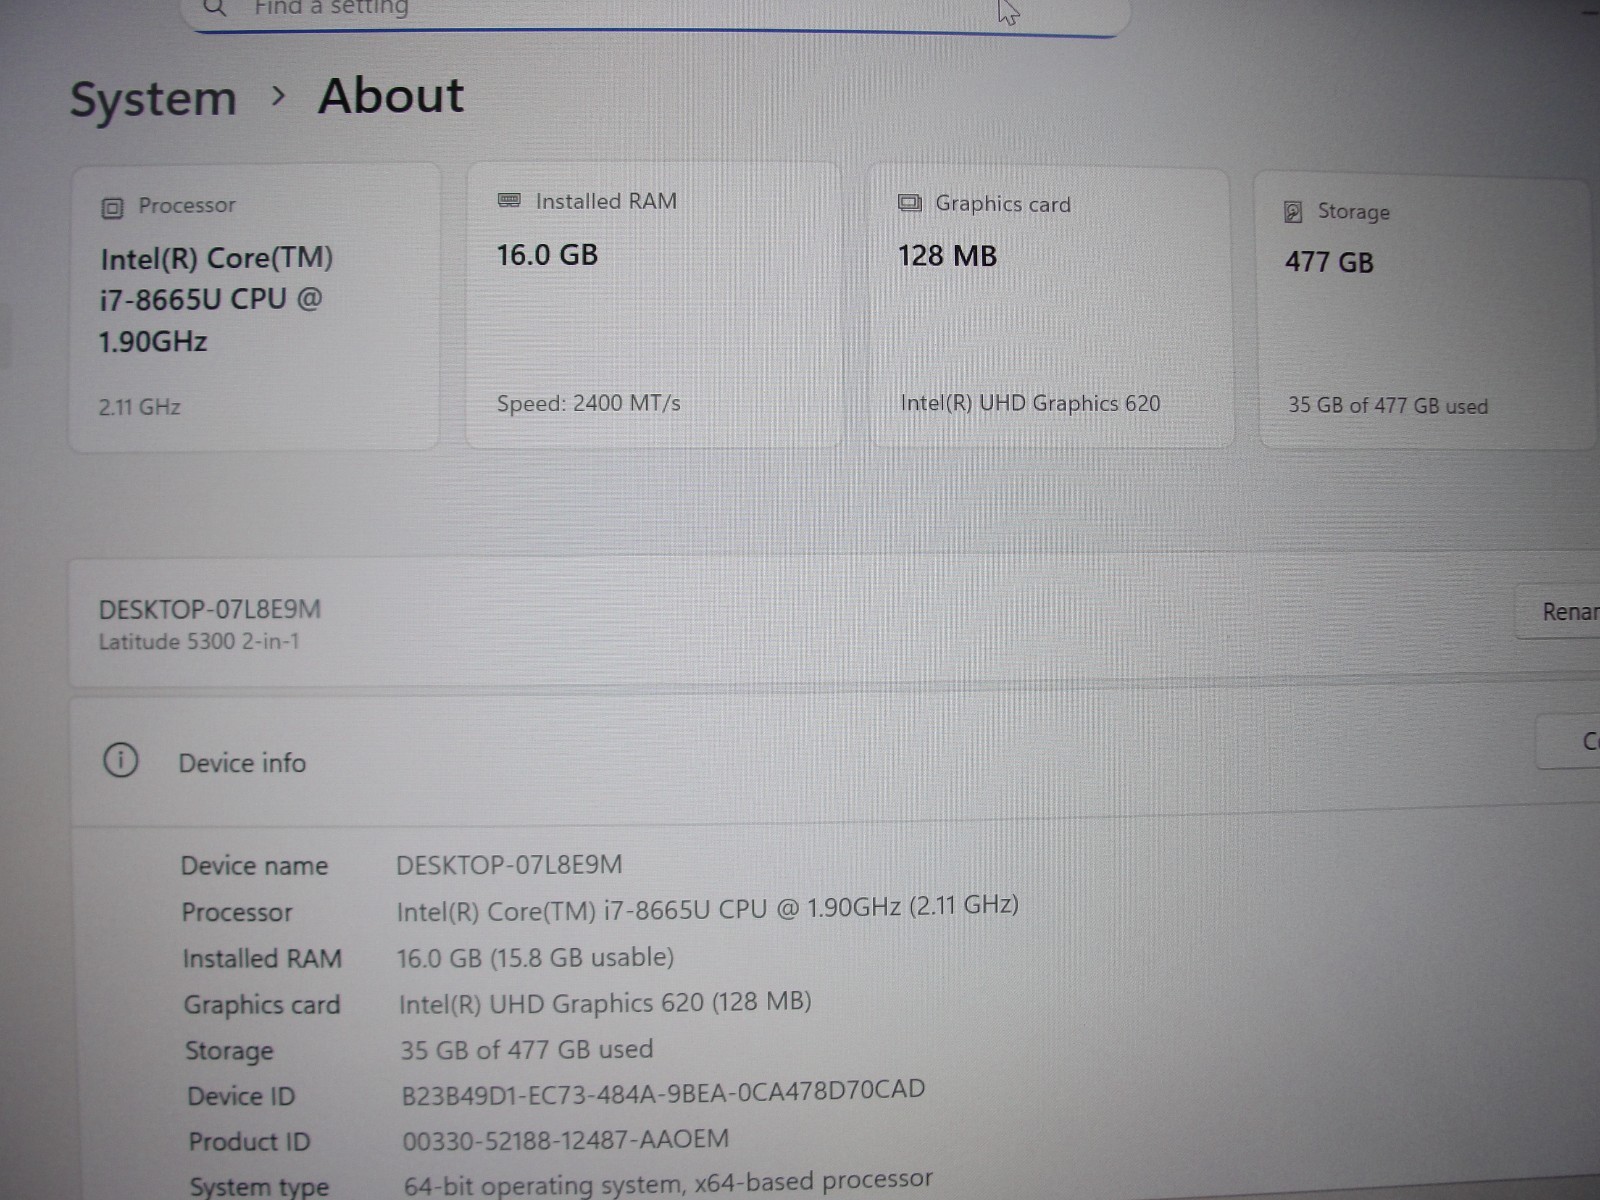Open the Processor info card

[x=254, y=307]
